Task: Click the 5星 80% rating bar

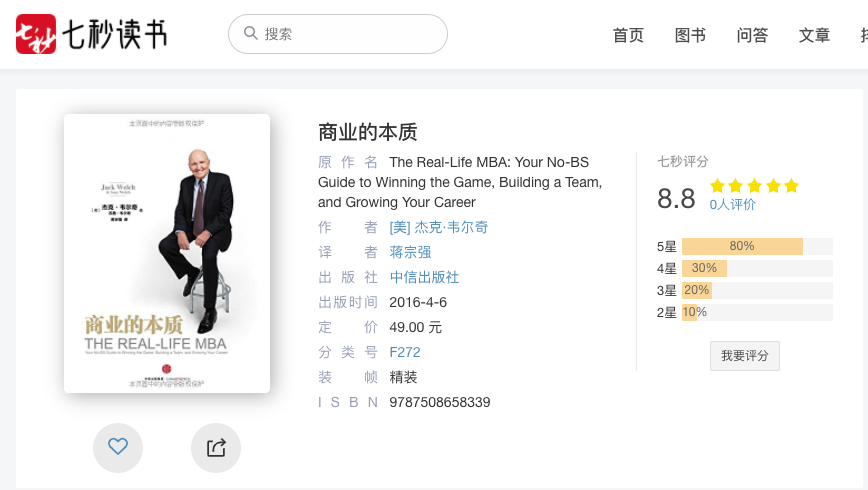Action: (x=757, y=246)
